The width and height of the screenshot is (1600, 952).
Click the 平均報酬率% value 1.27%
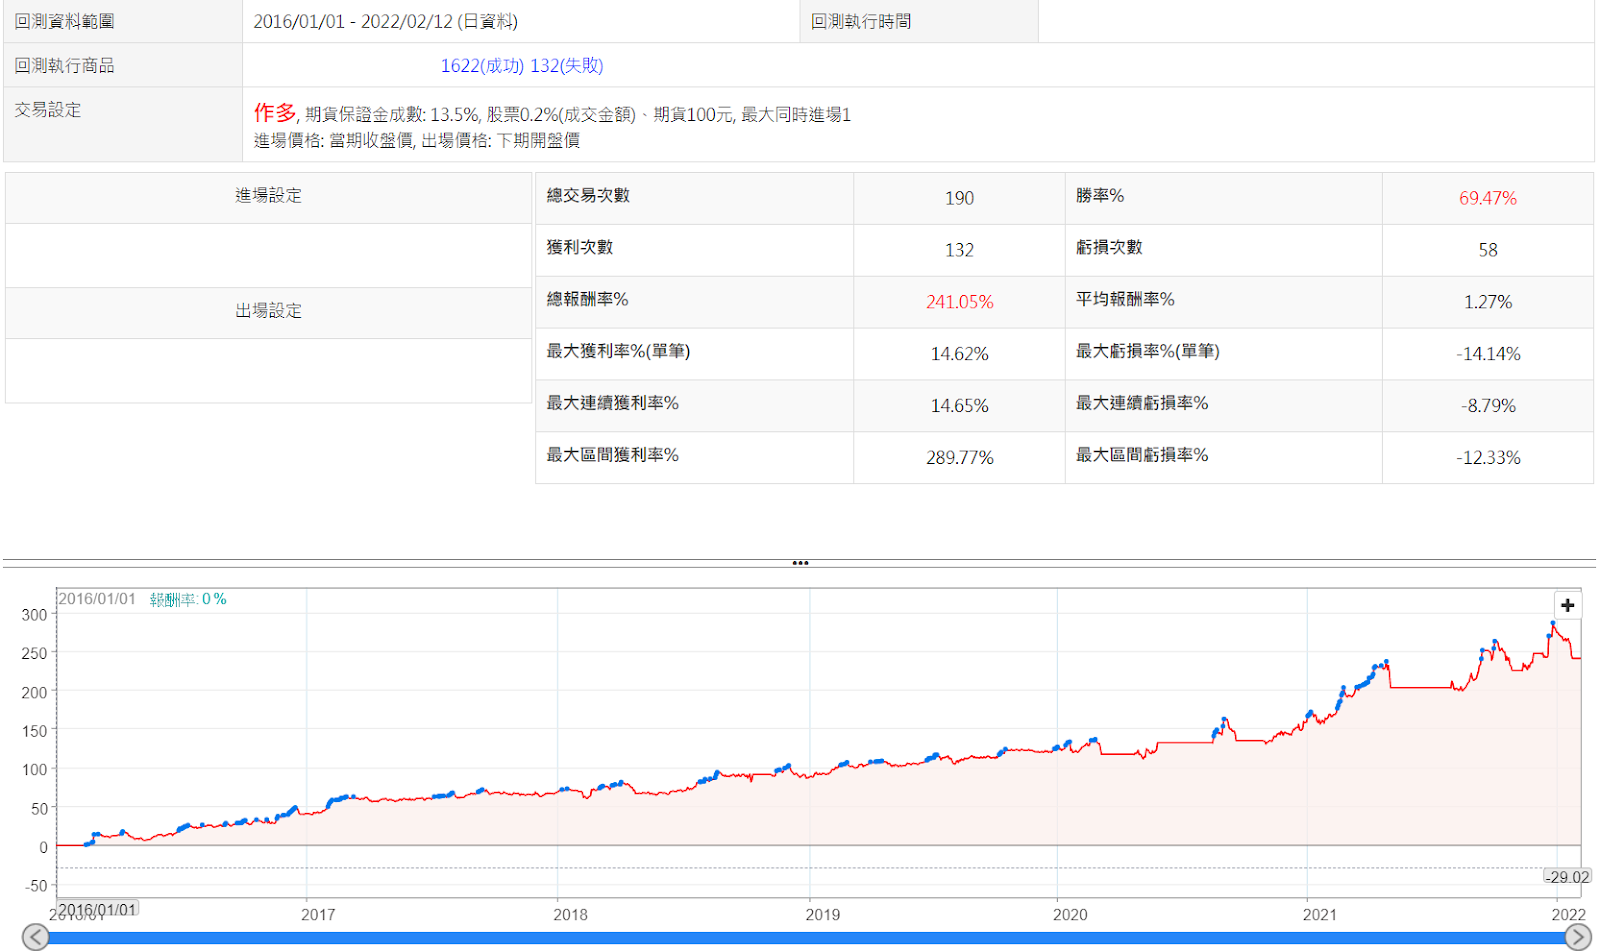point(1488,302)
